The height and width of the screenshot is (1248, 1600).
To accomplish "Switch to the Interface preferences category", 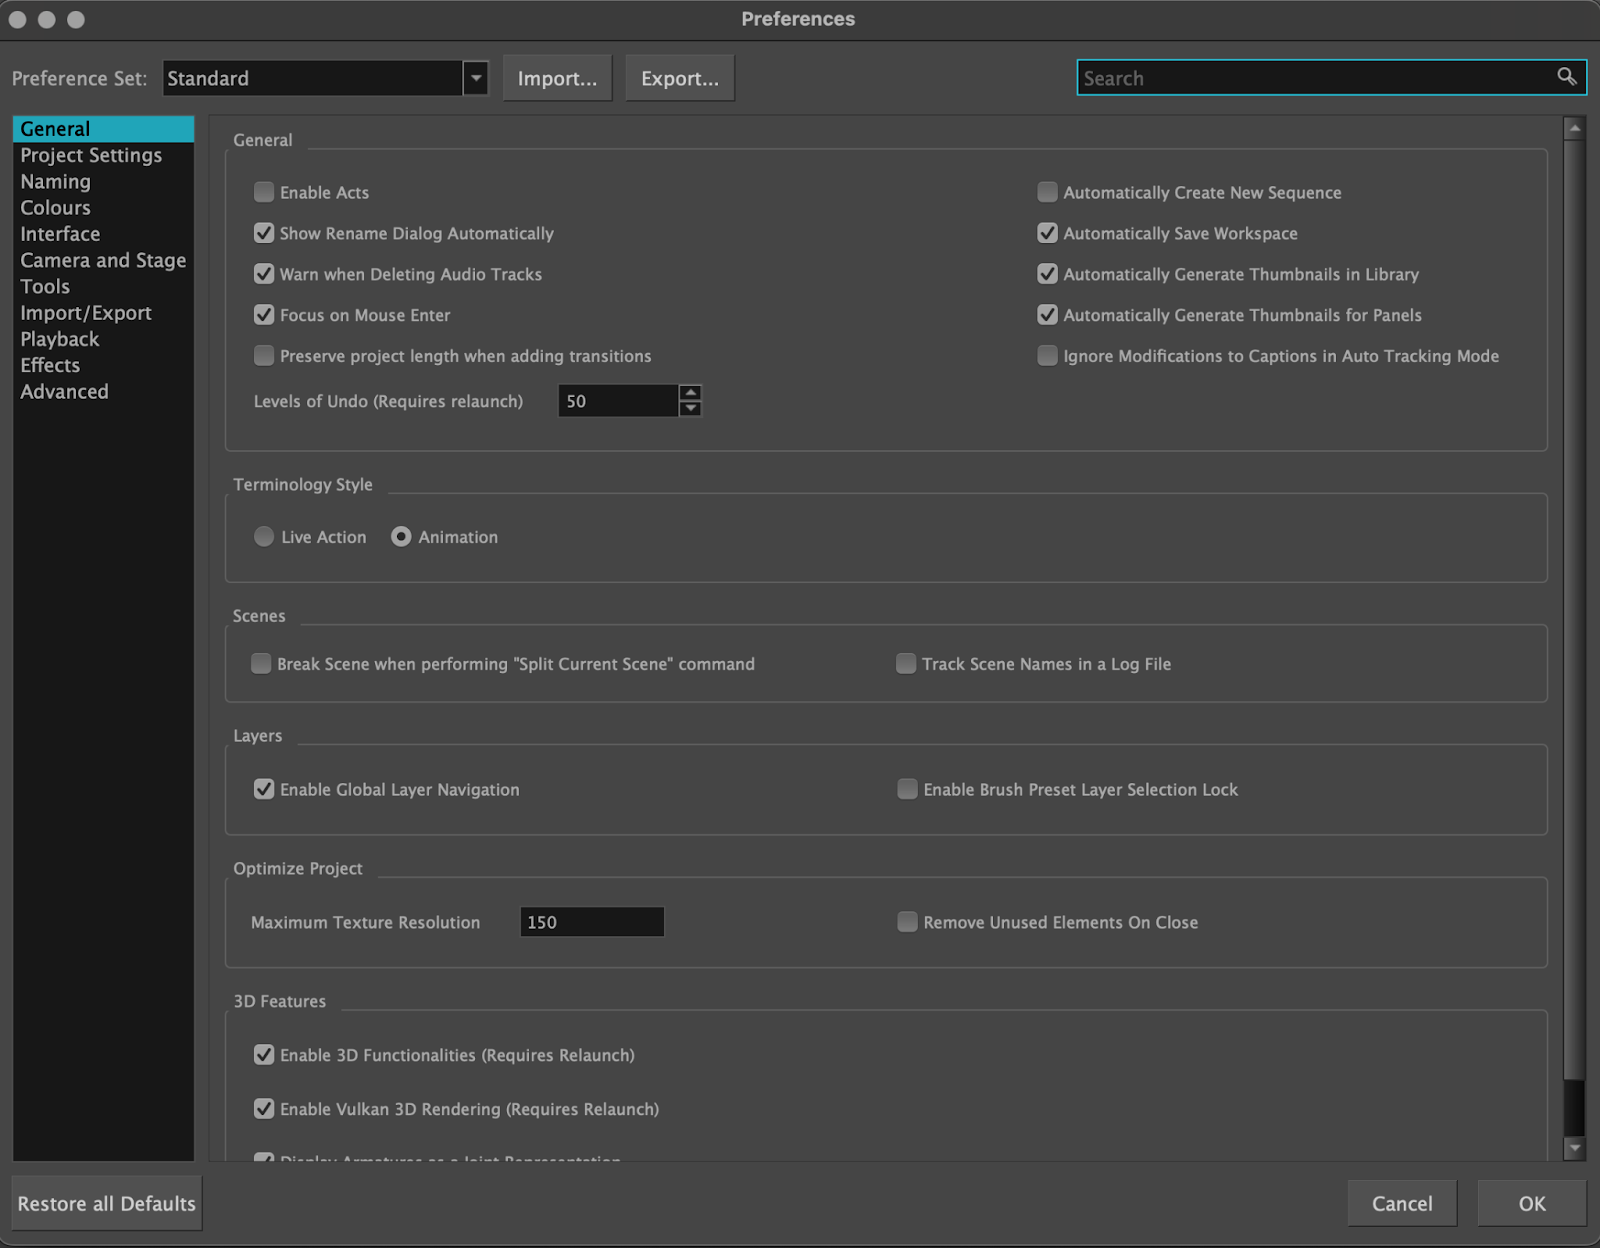I will 60,233.
